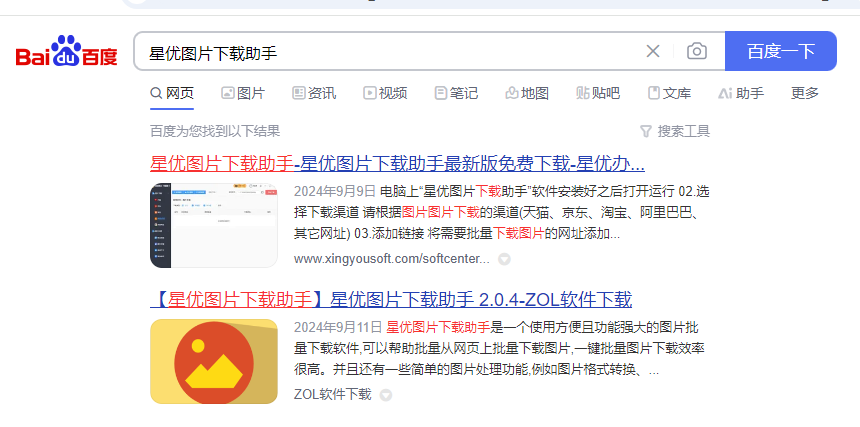Open the 视频 tab

tap(385, 93)
